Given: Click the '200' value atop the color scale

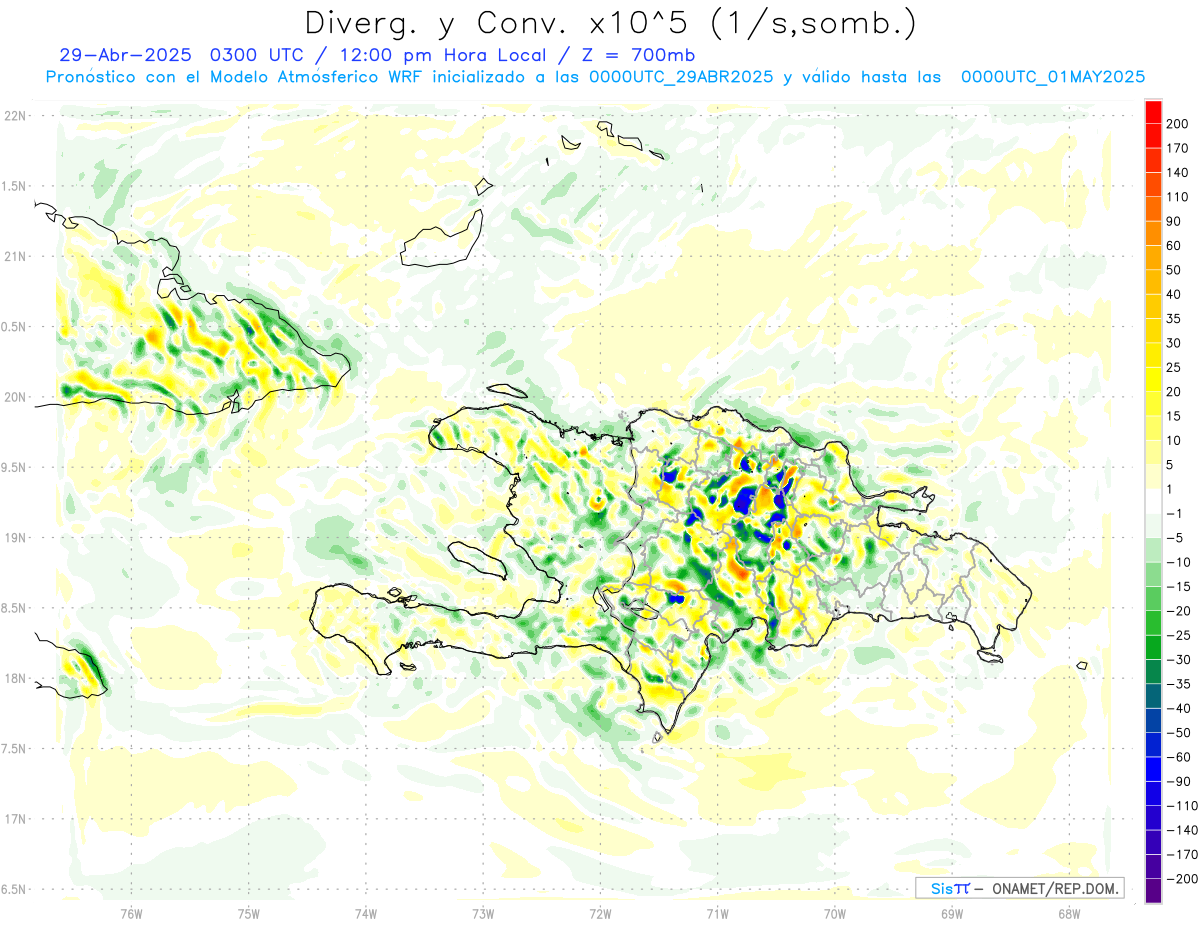Looking at the screenshot, I should pos(1179,124).
